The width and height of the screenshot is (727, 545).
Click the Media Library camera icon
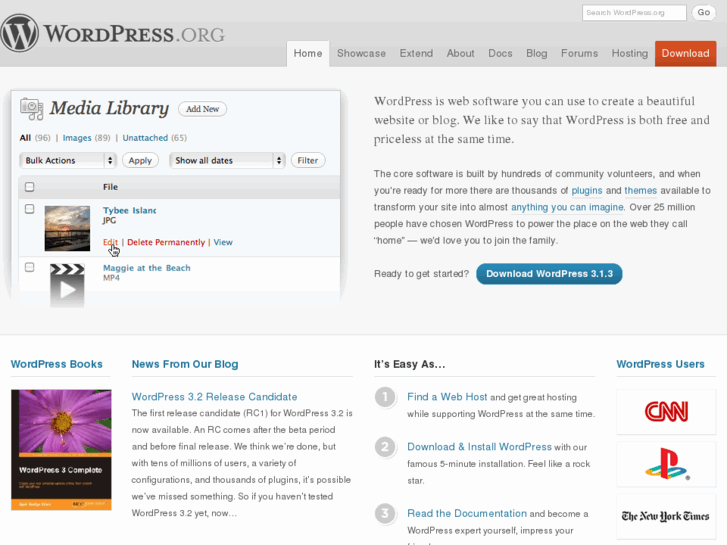click(x=32, y=109)
